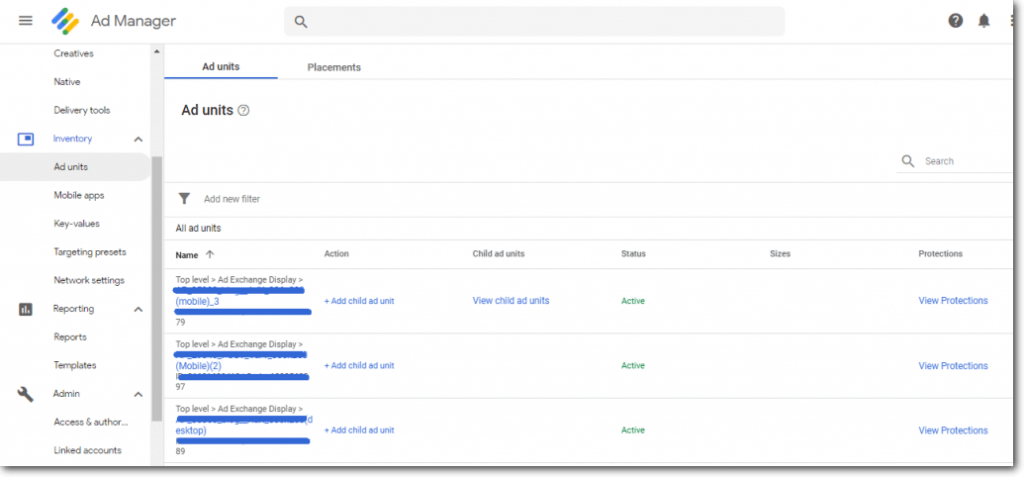Open the notifications bell
1024x477 pixels.
(984, 21)
